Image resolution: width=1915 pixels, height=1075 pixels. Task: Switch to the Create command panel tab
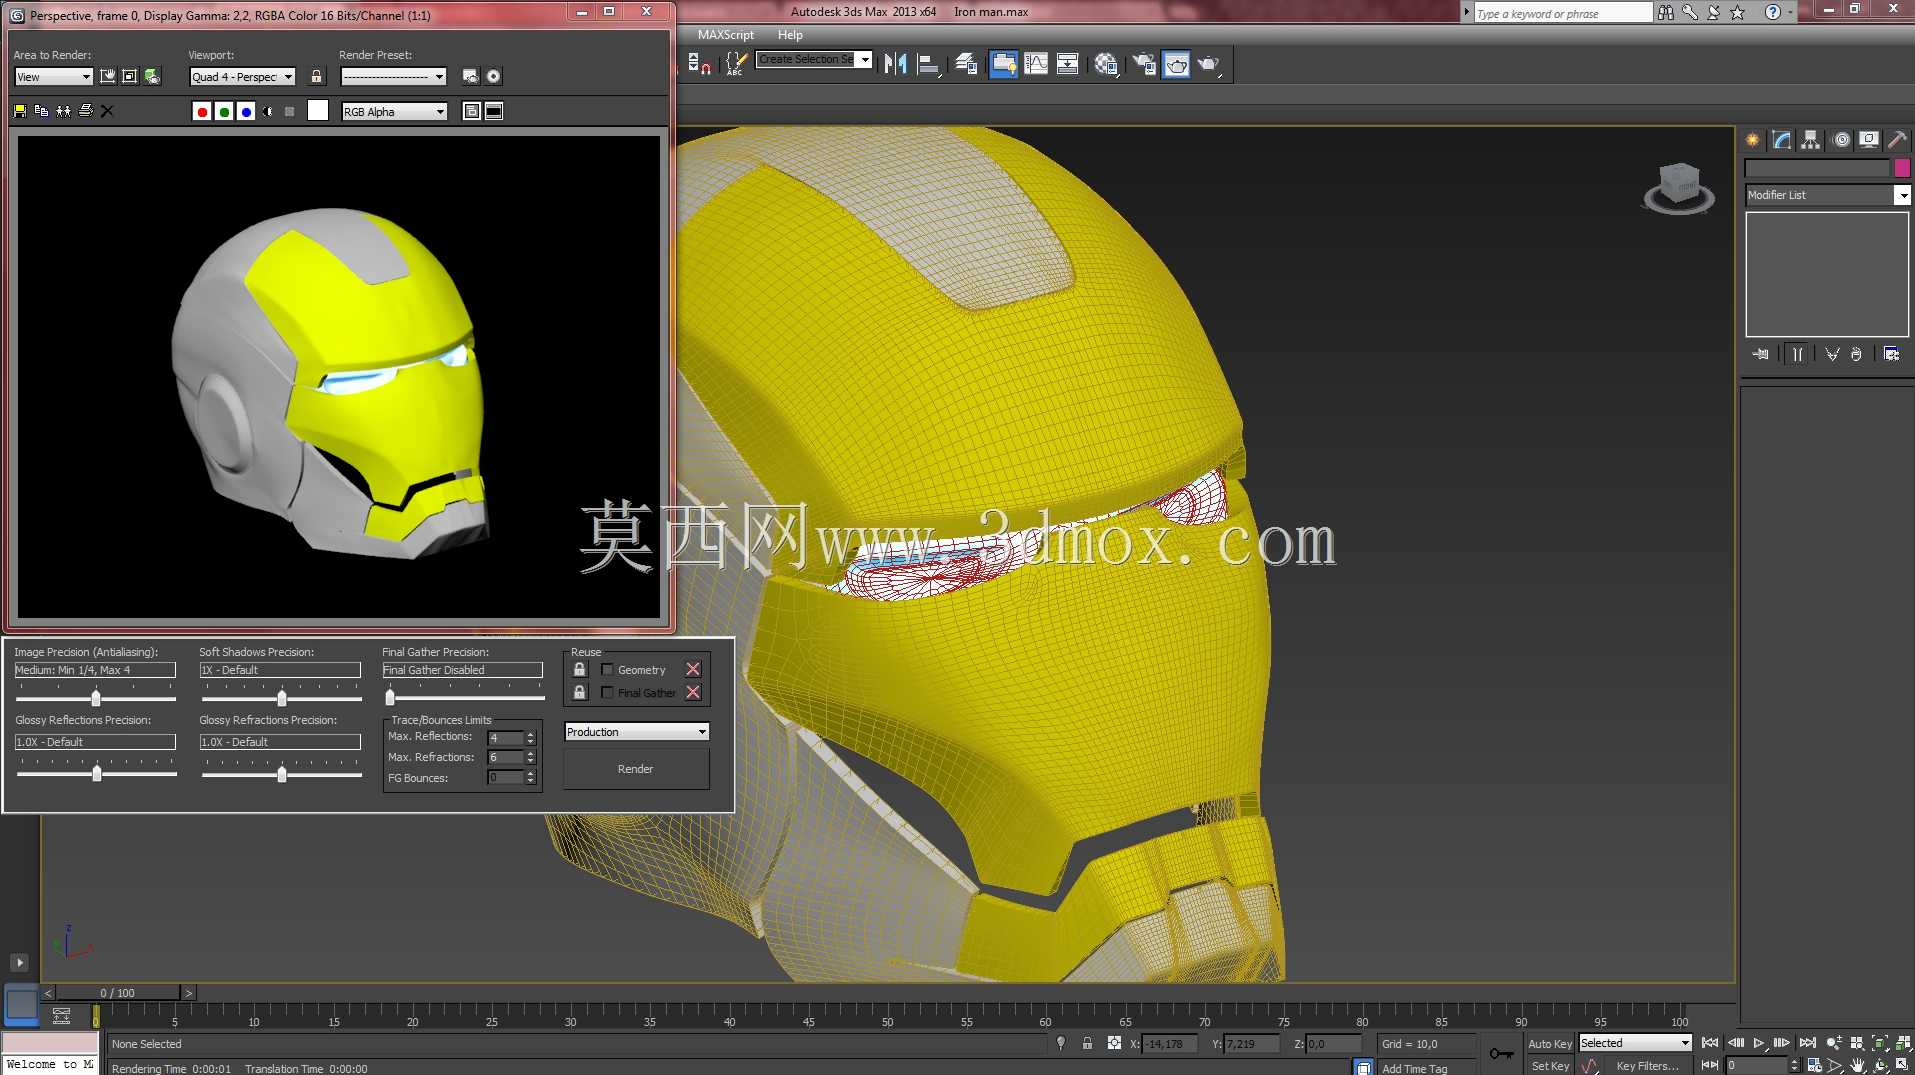click(x=1753, y=140)
